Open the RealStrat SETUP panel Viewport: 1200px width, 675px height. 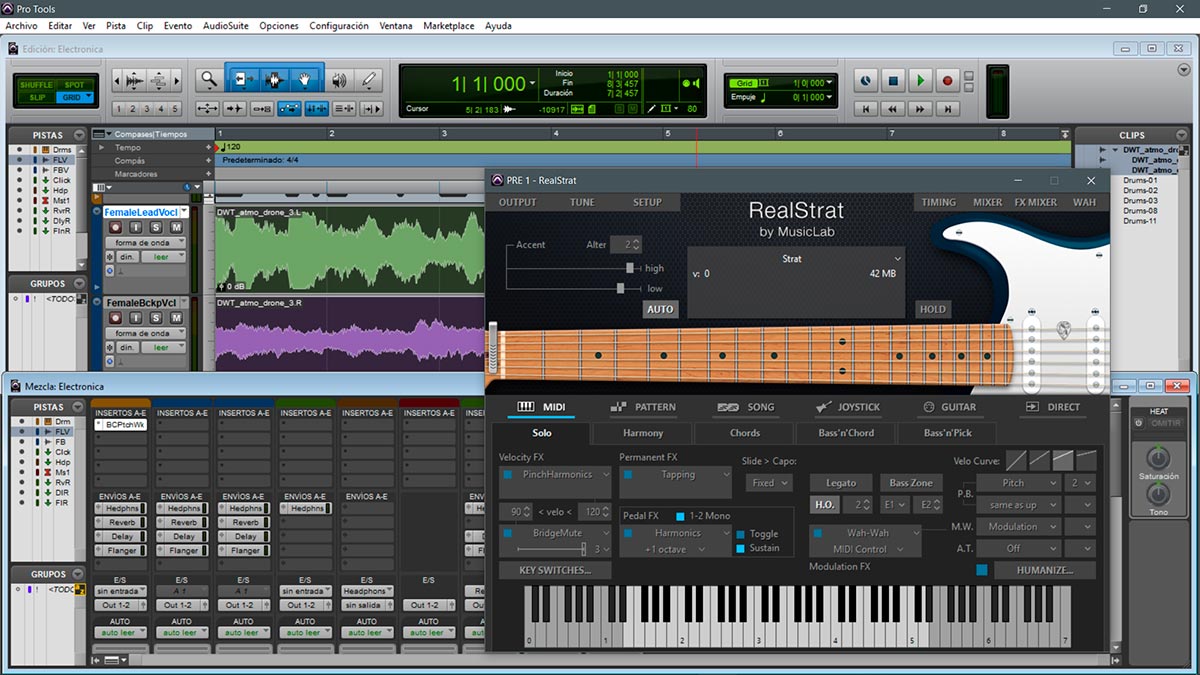(x=647, y=202)
